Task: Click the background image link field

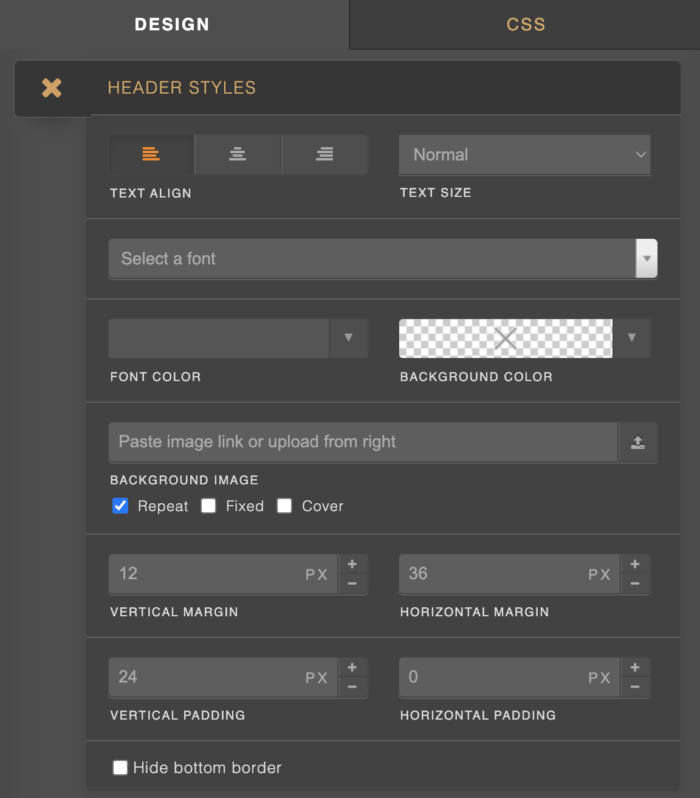Action: 362,442
